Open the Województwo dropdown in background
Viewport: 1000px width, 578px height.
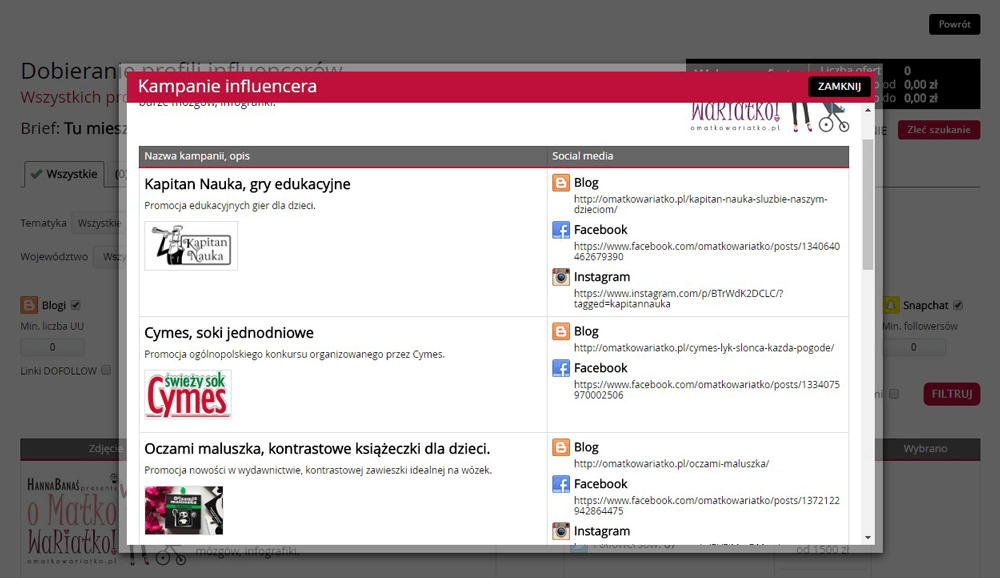coord(110,256)
